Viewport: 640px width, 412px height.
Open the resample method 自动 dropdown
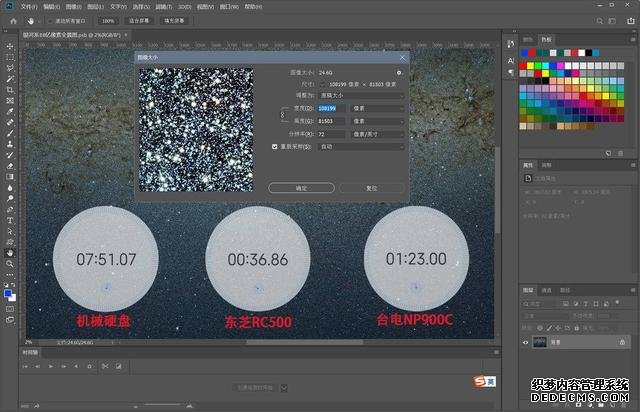click(x=361, y=147)
